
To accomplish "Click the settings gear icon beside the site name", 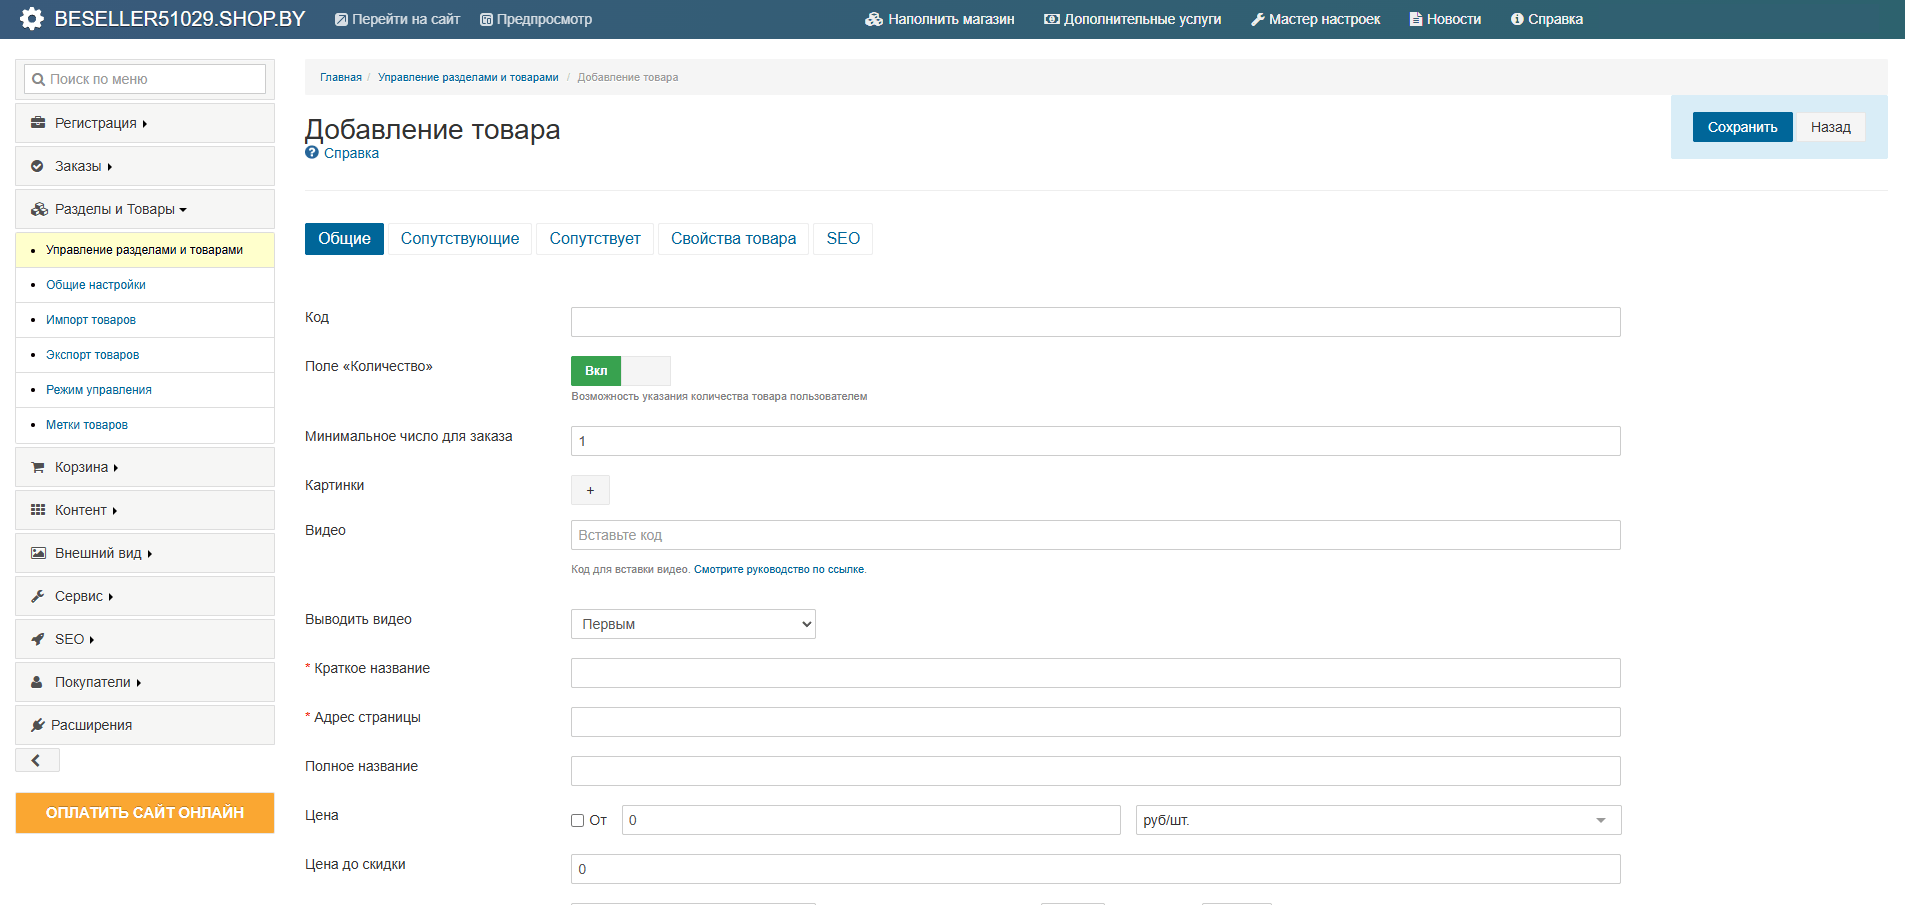I will click(32, 19).
